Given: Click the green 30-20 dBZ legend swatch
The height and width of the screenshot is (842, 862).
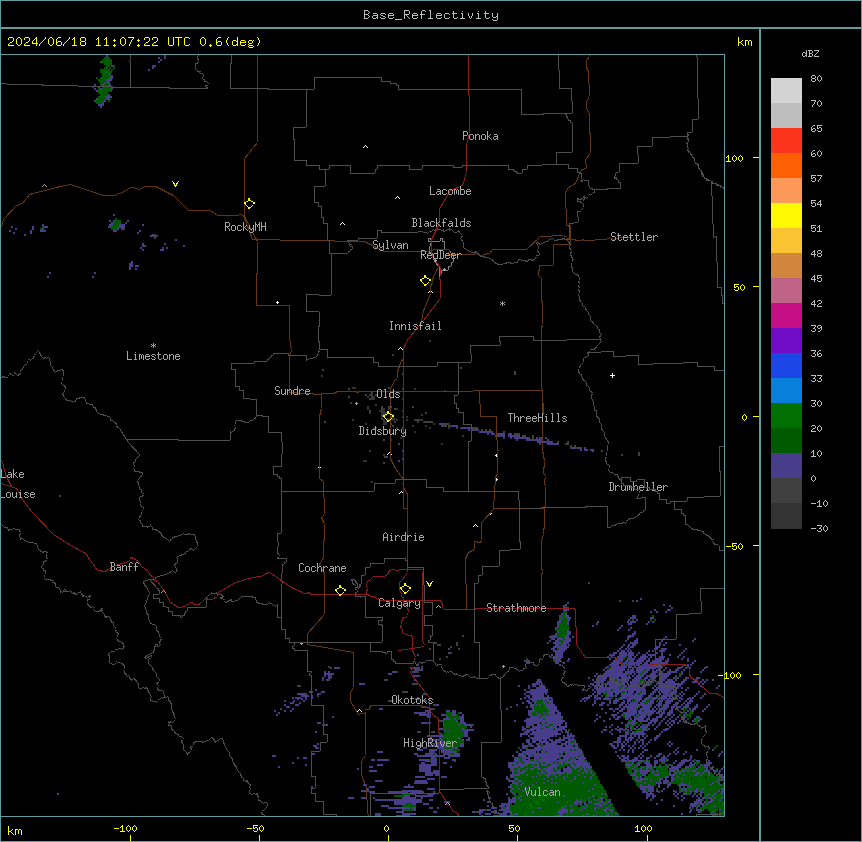Looking at the screenshot, I should coord(786,416).
